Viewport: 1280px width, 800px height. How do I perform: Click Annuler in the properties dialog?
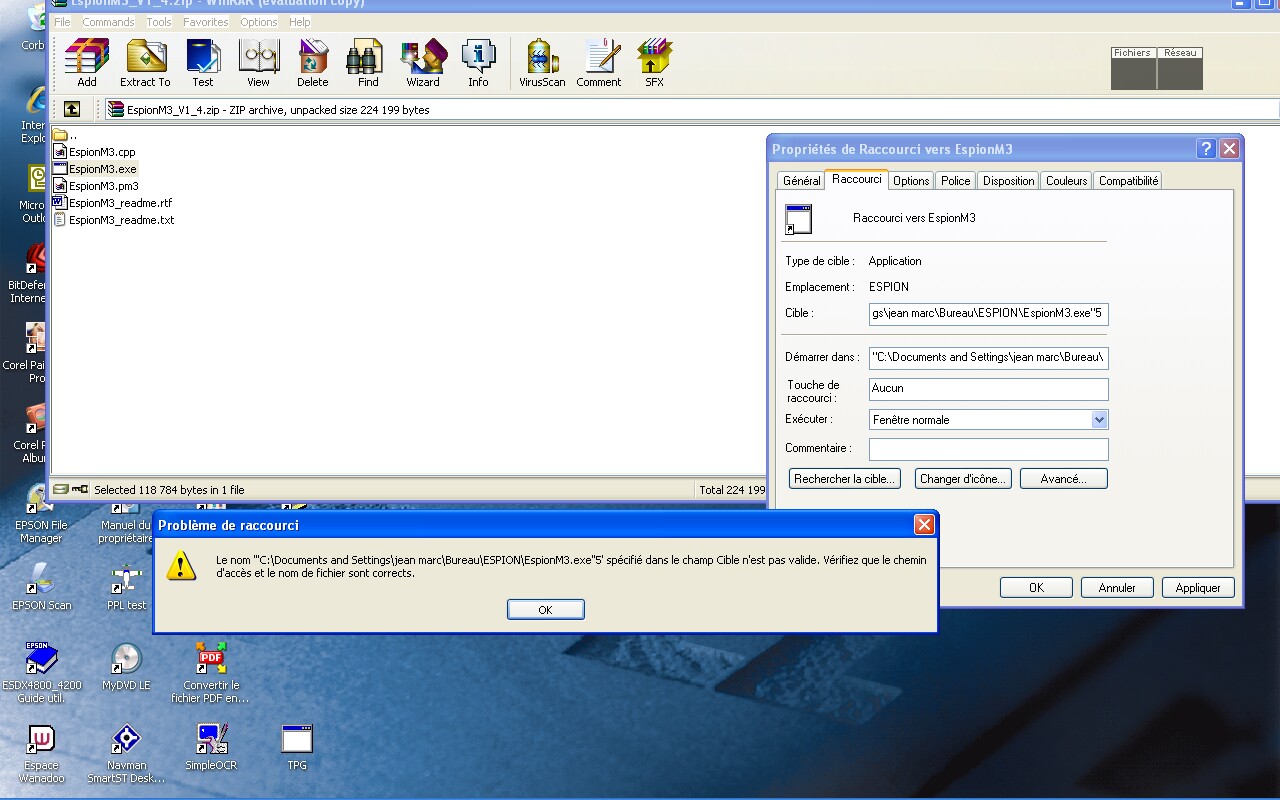click(1117, 588)
